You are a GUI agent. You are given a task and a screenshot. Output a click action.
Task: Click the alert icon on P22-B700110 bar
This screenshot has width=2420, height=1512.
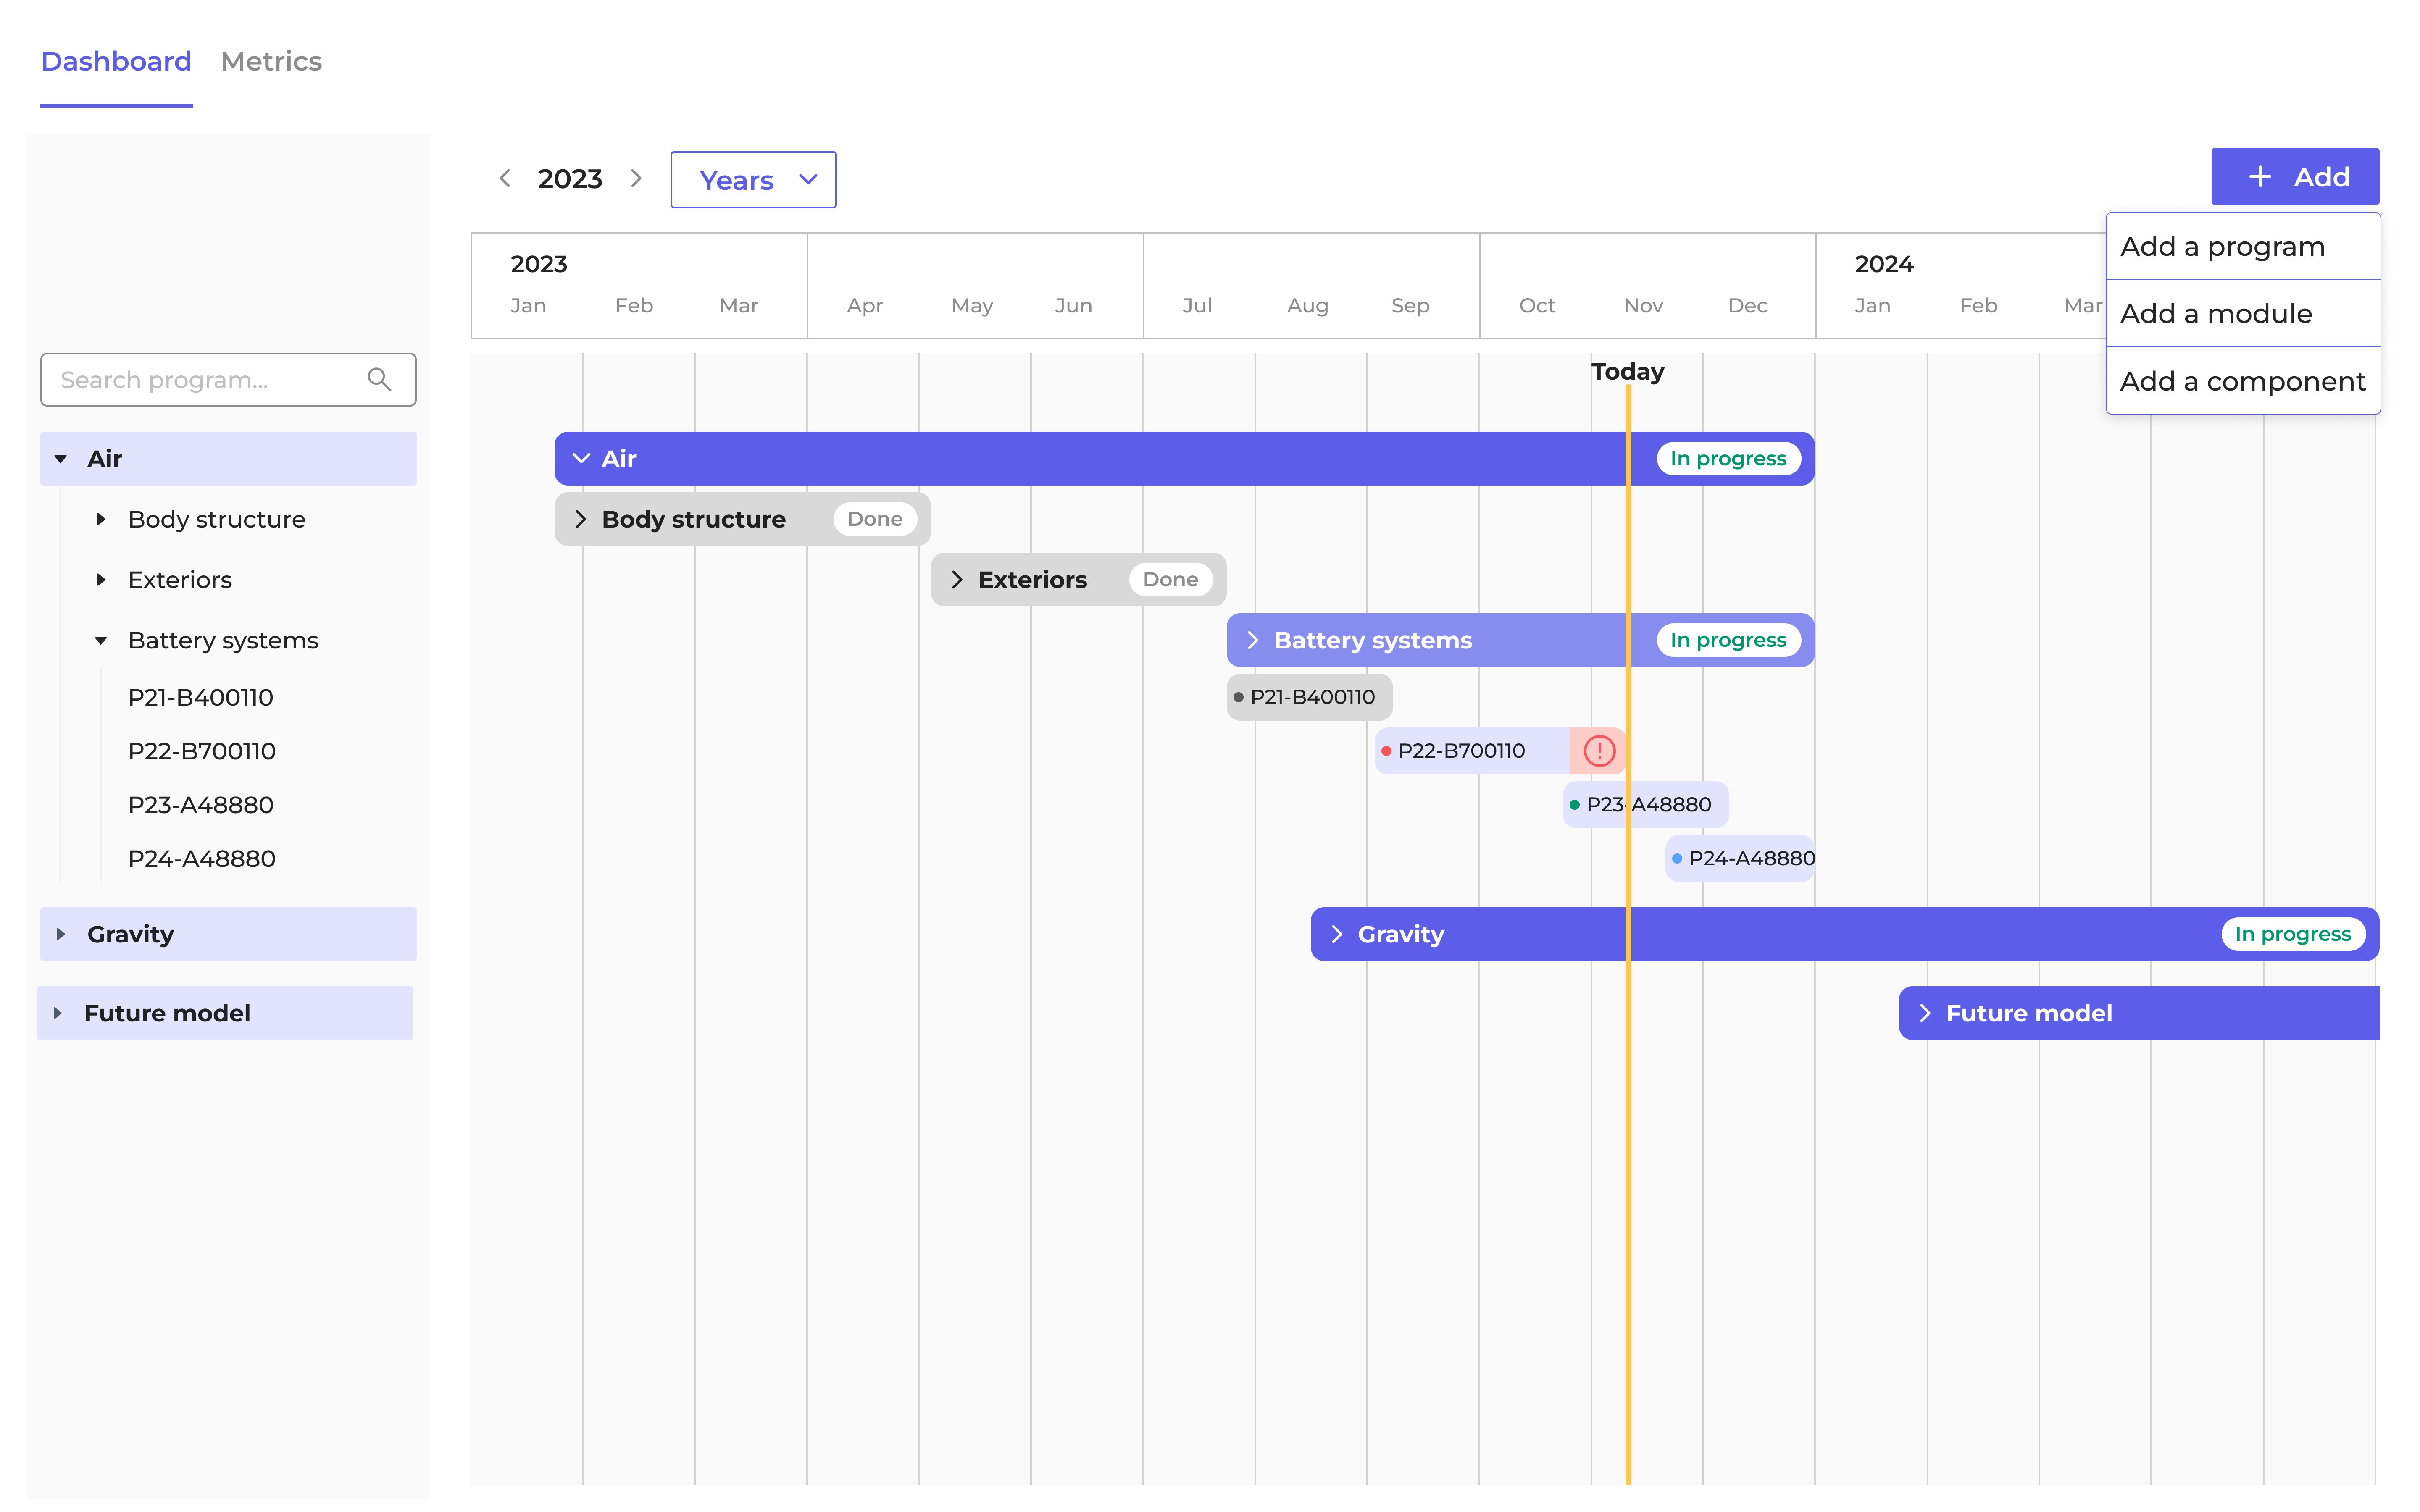tap(1599, 750)
